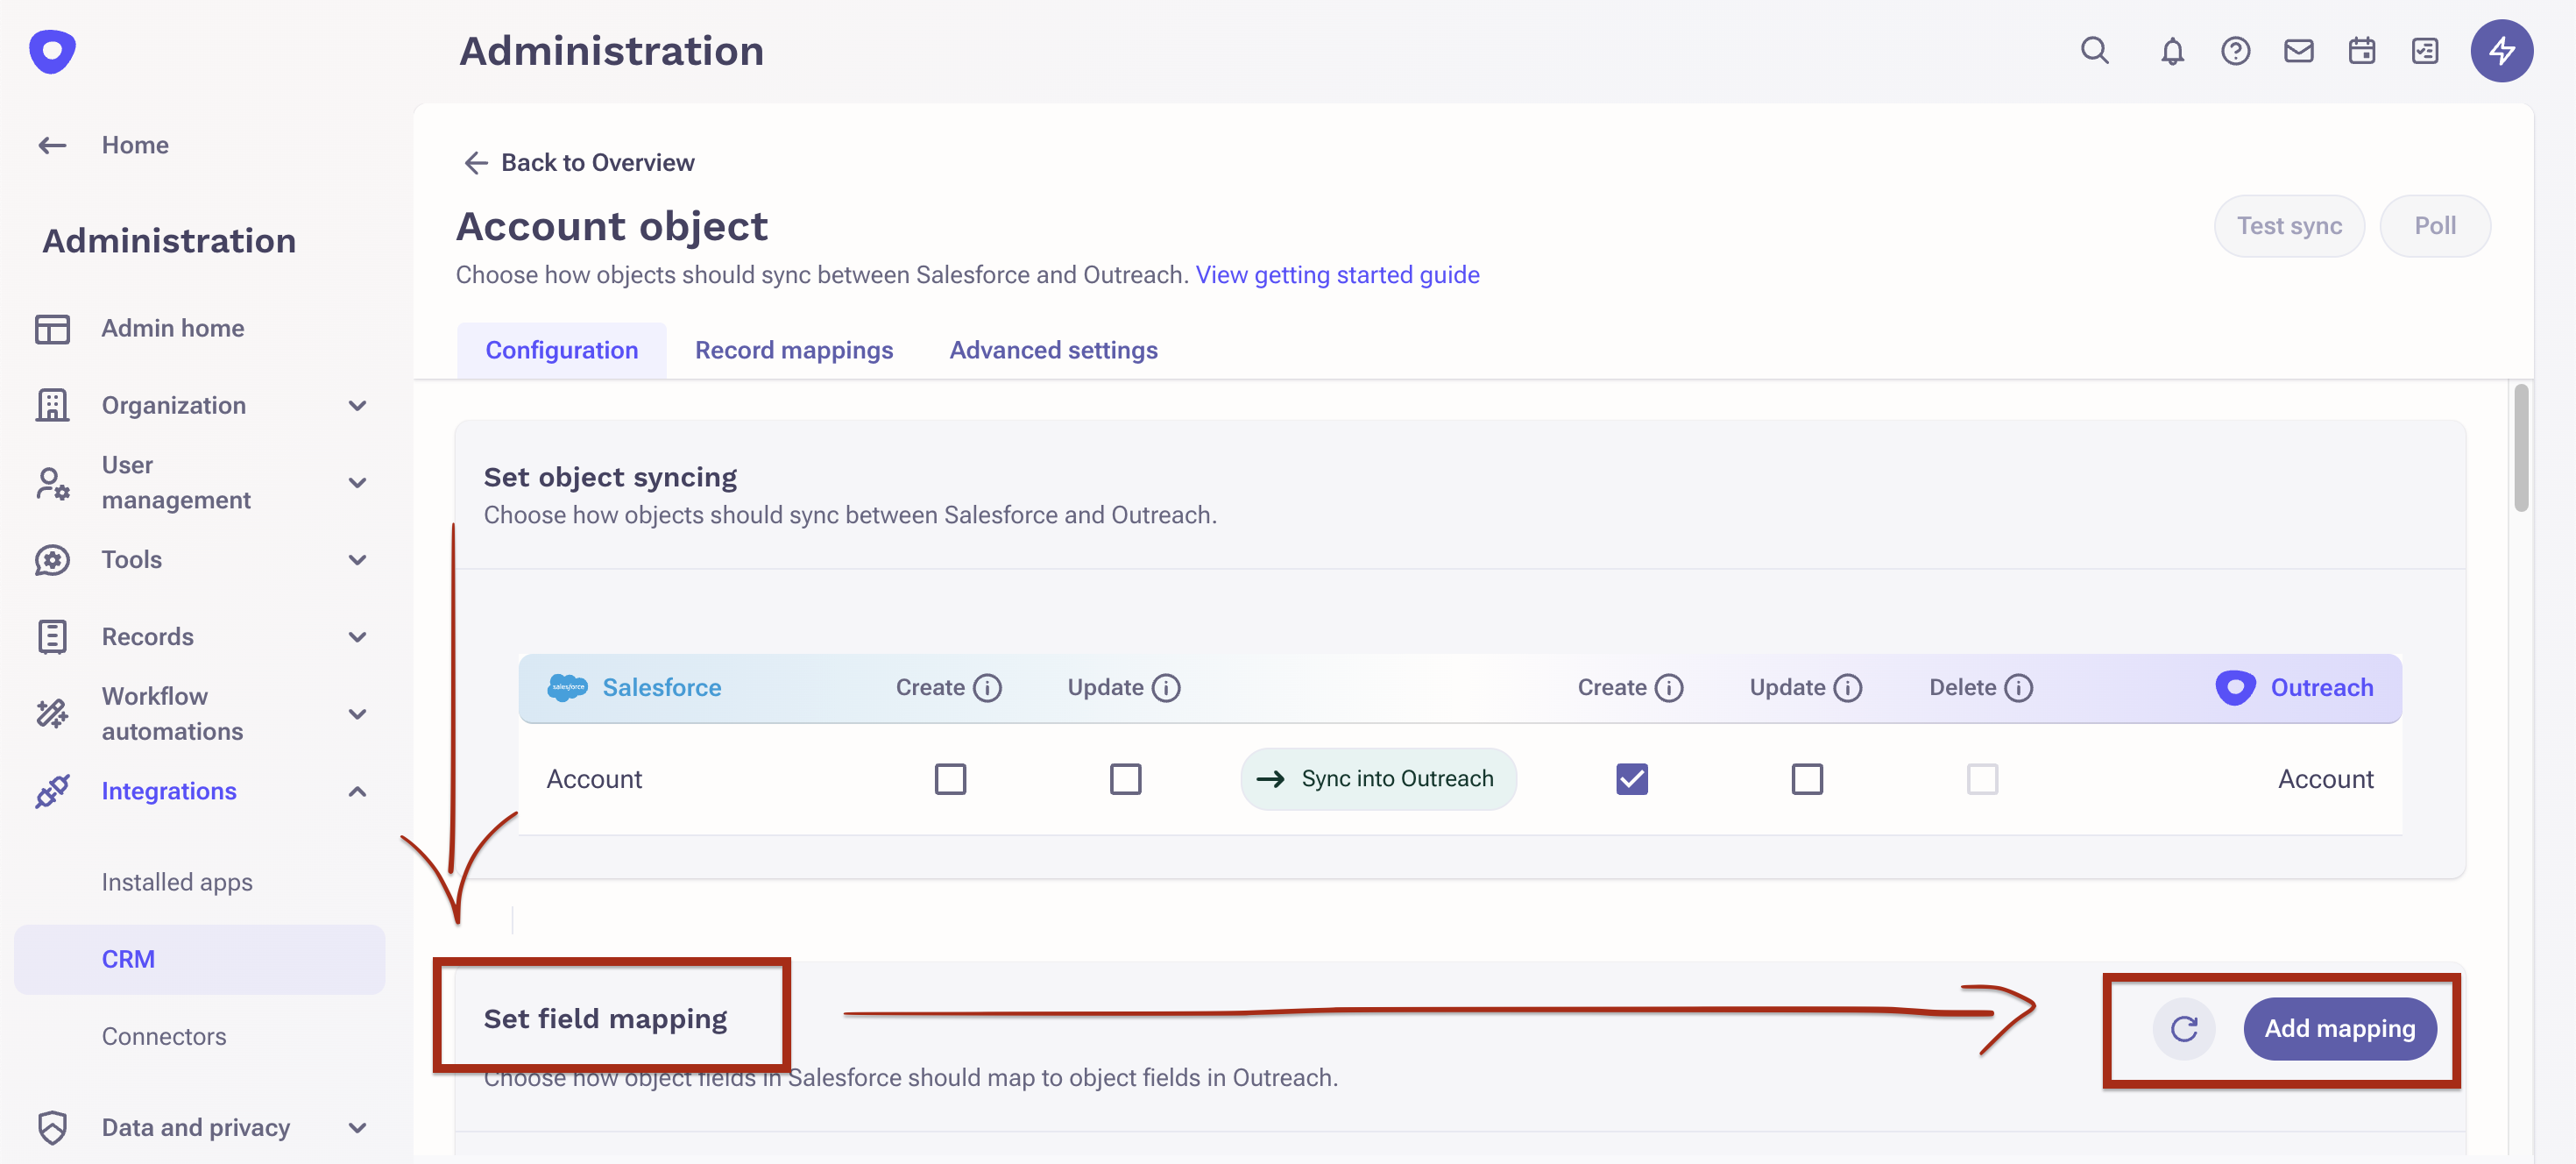Open notifications bell icon

[2171, 51]
